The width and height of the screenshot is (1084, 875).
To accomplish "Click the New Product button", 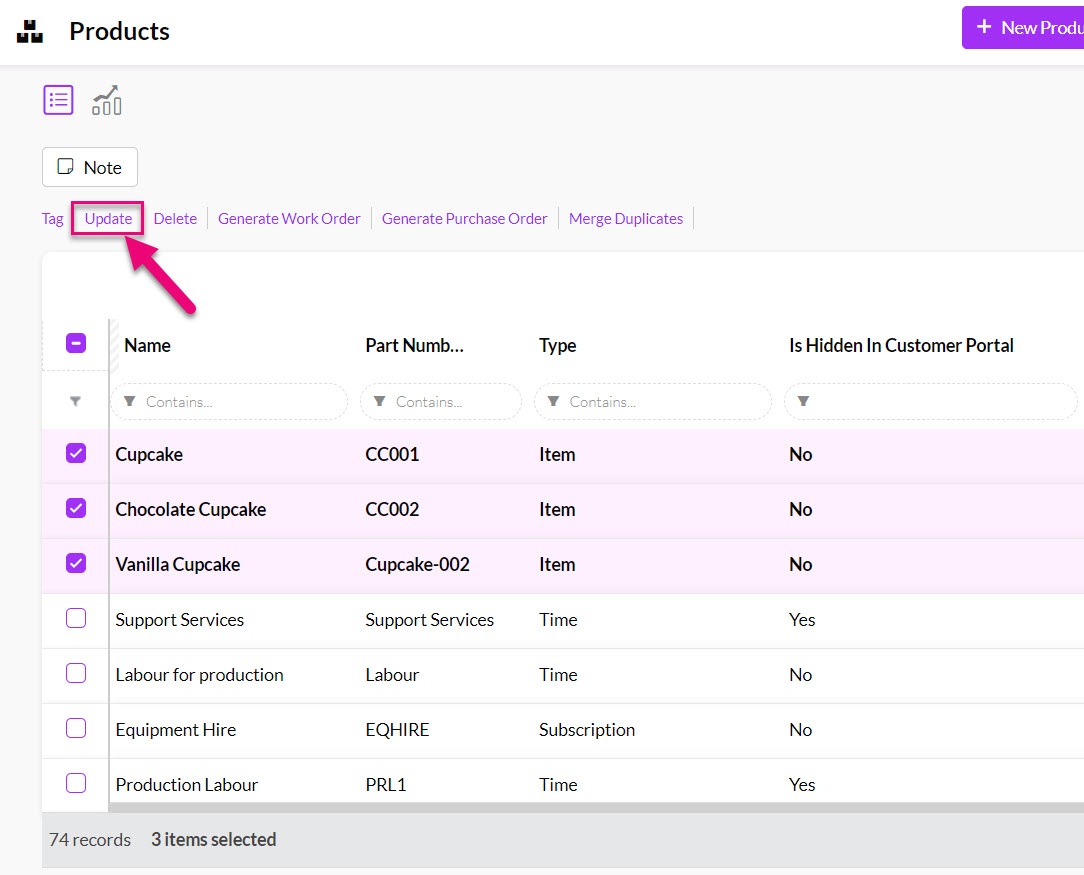I will (1024, 28).
